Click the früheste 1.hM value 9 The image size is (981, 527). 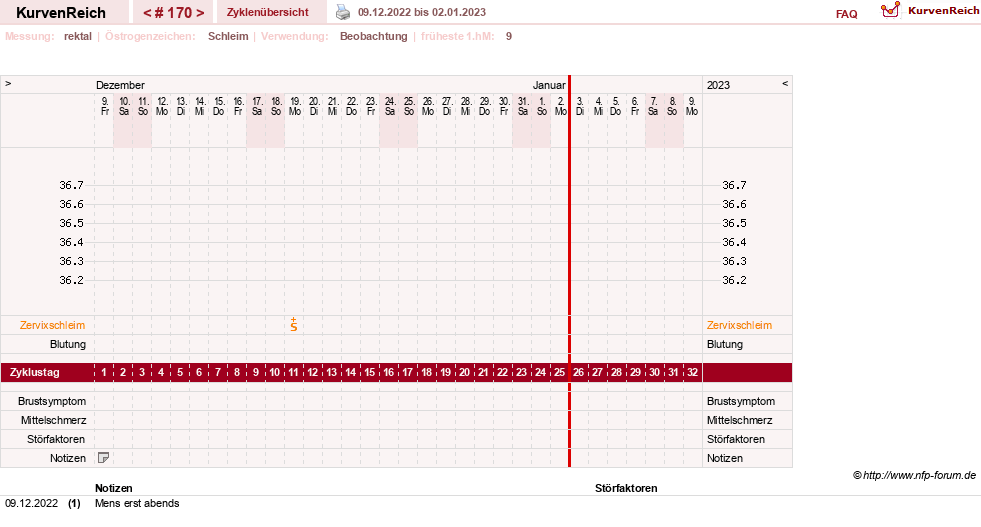click(509, 36)
